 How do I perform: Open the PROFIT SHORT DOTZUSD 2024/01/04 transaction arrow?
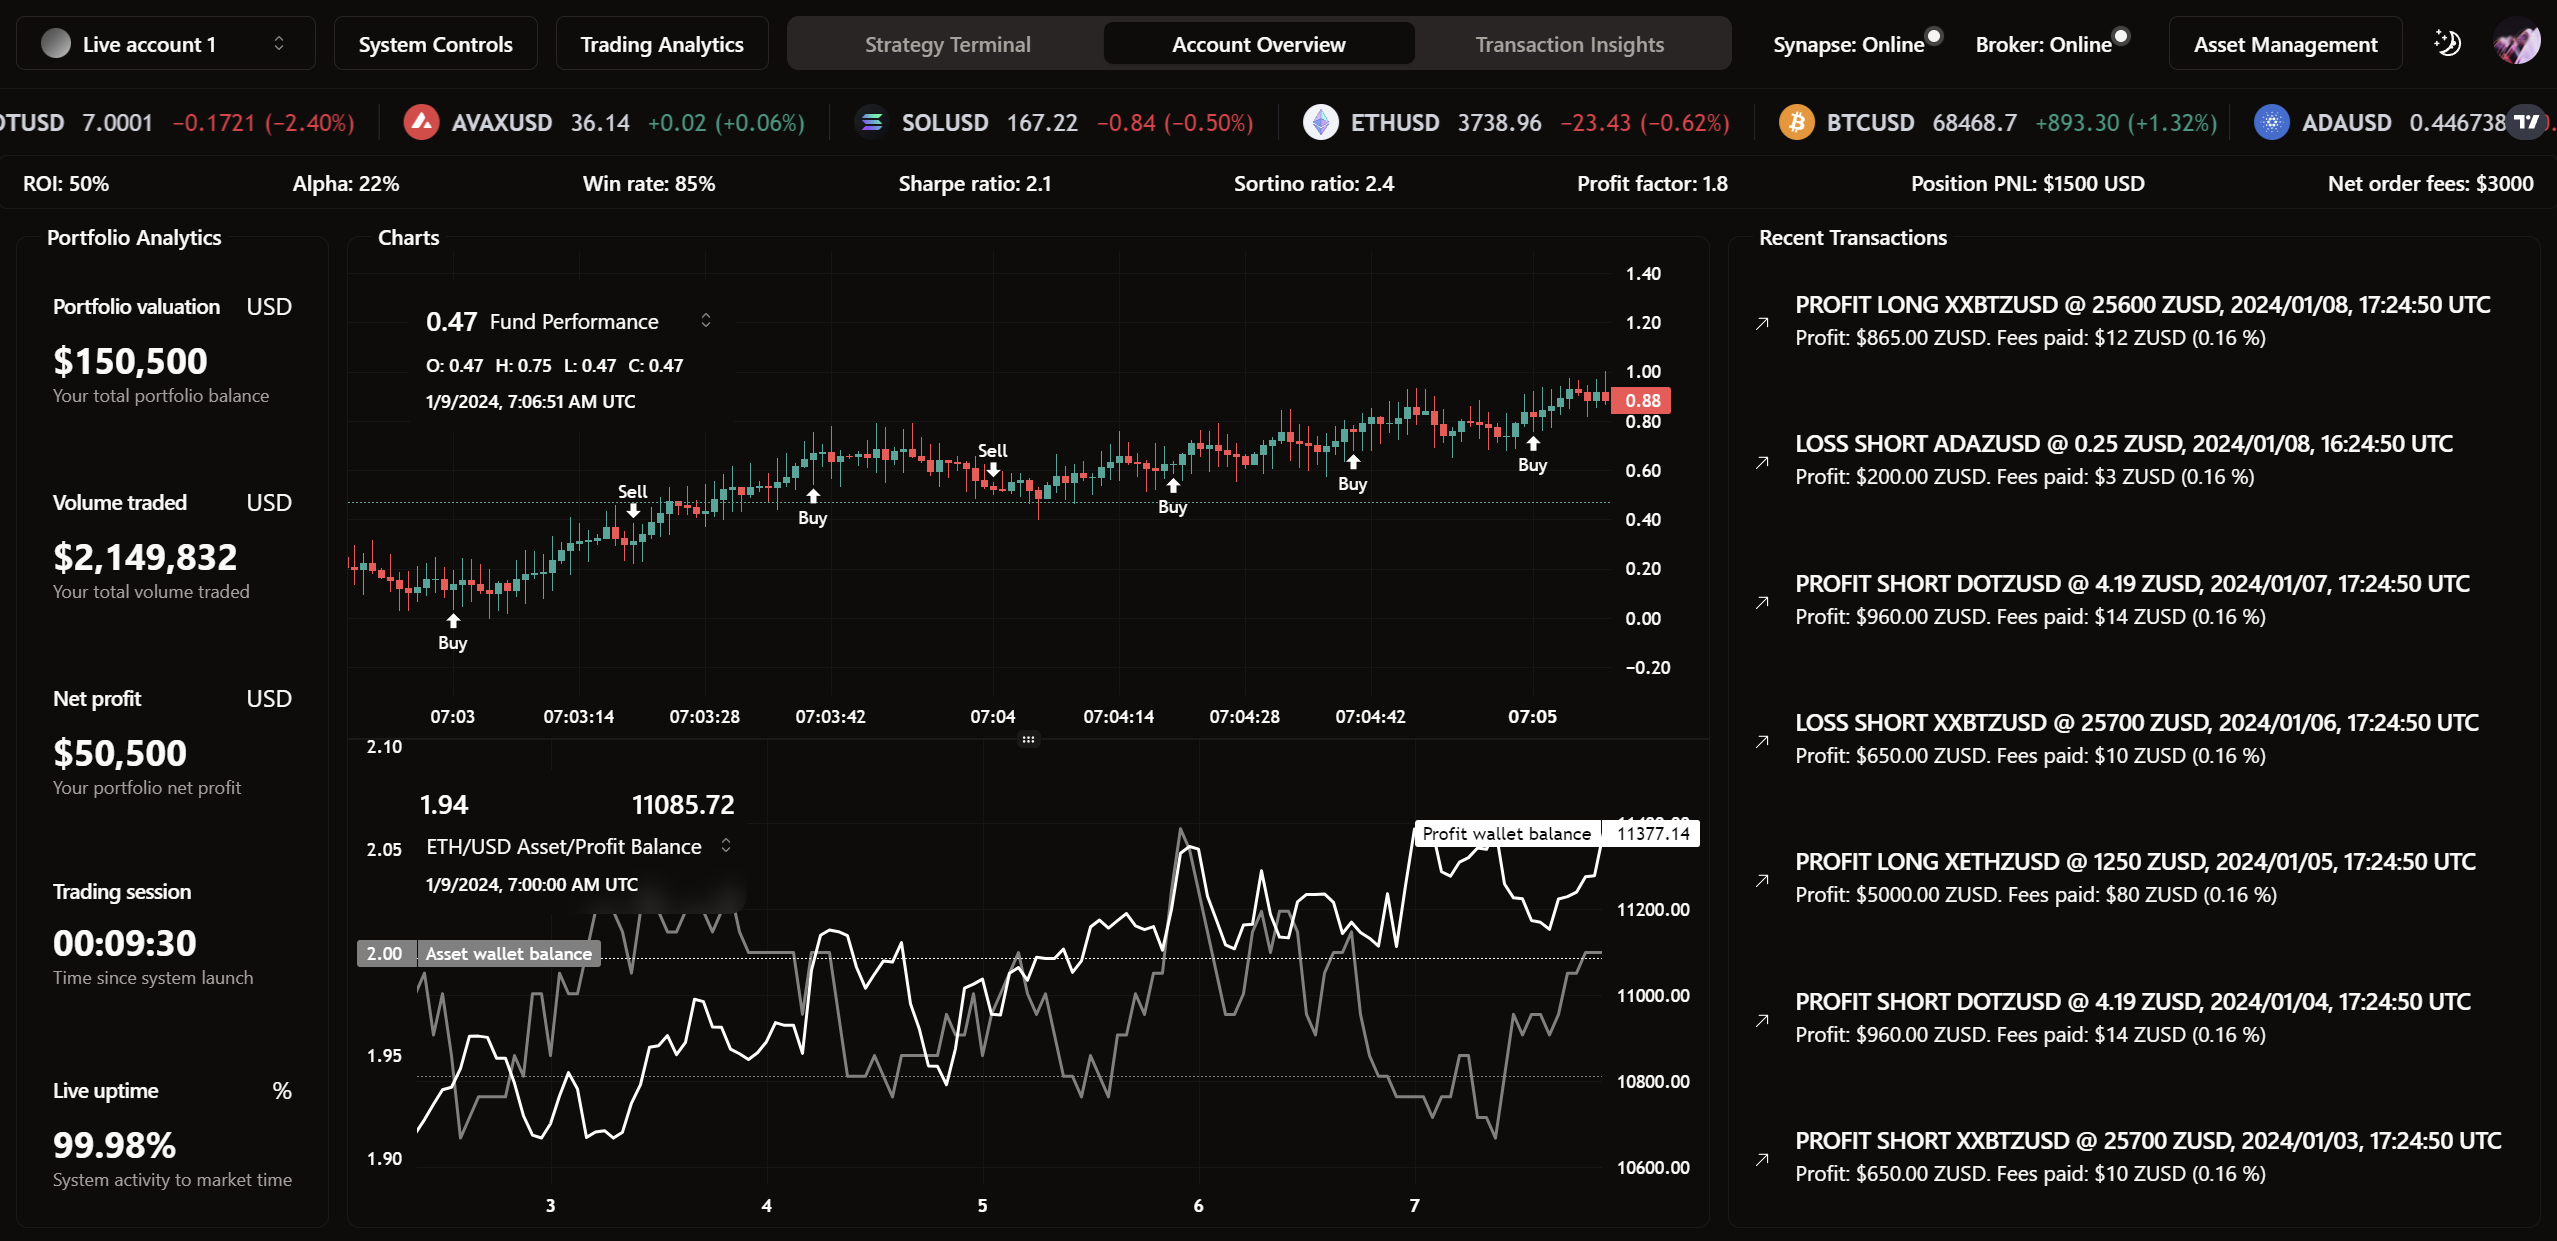click(x=1762, y=1020)
